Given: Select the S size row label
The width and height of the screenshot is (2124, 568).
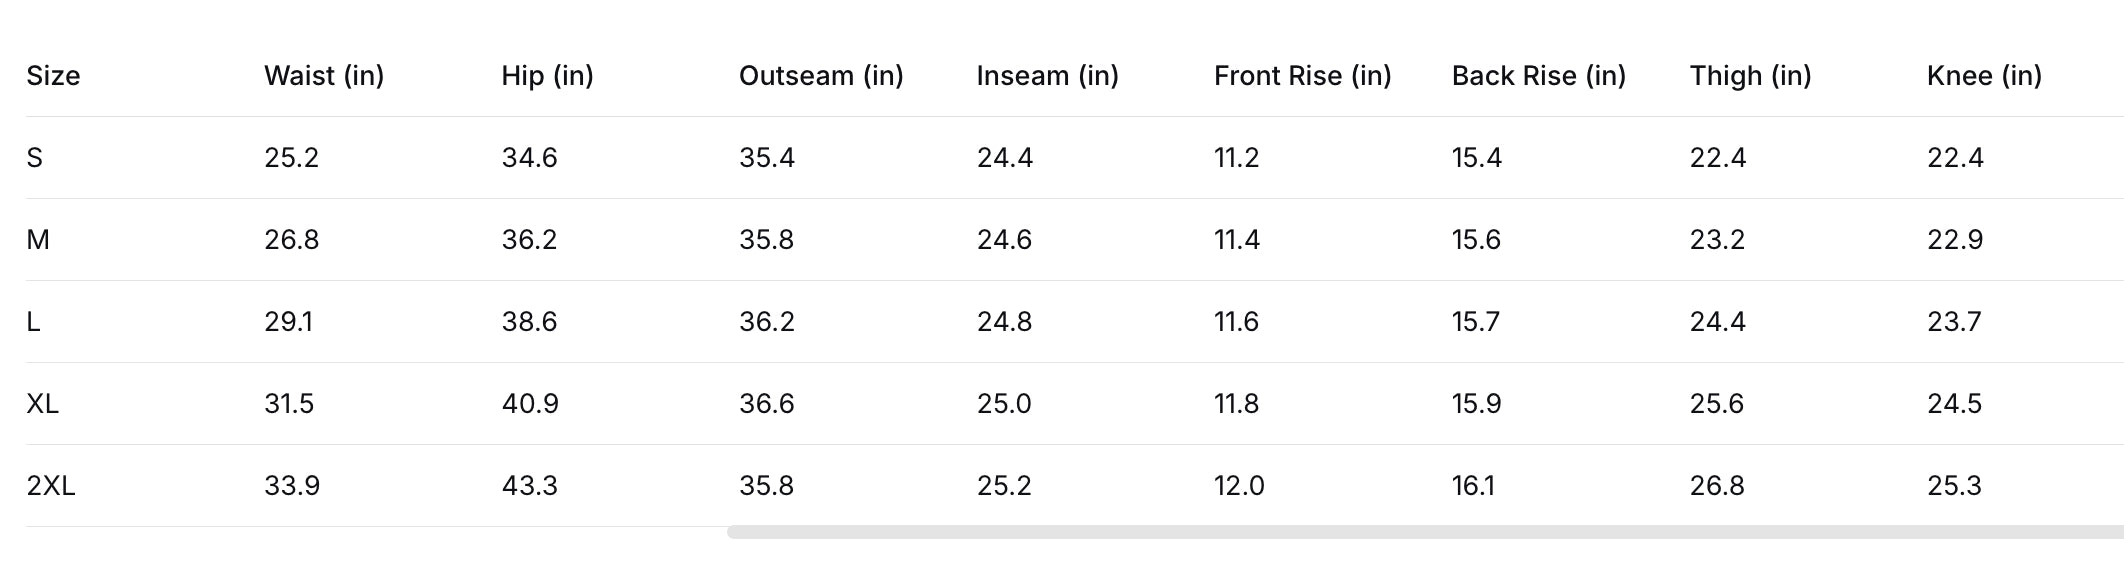Looking at the screenshot, I should point(34,158).
